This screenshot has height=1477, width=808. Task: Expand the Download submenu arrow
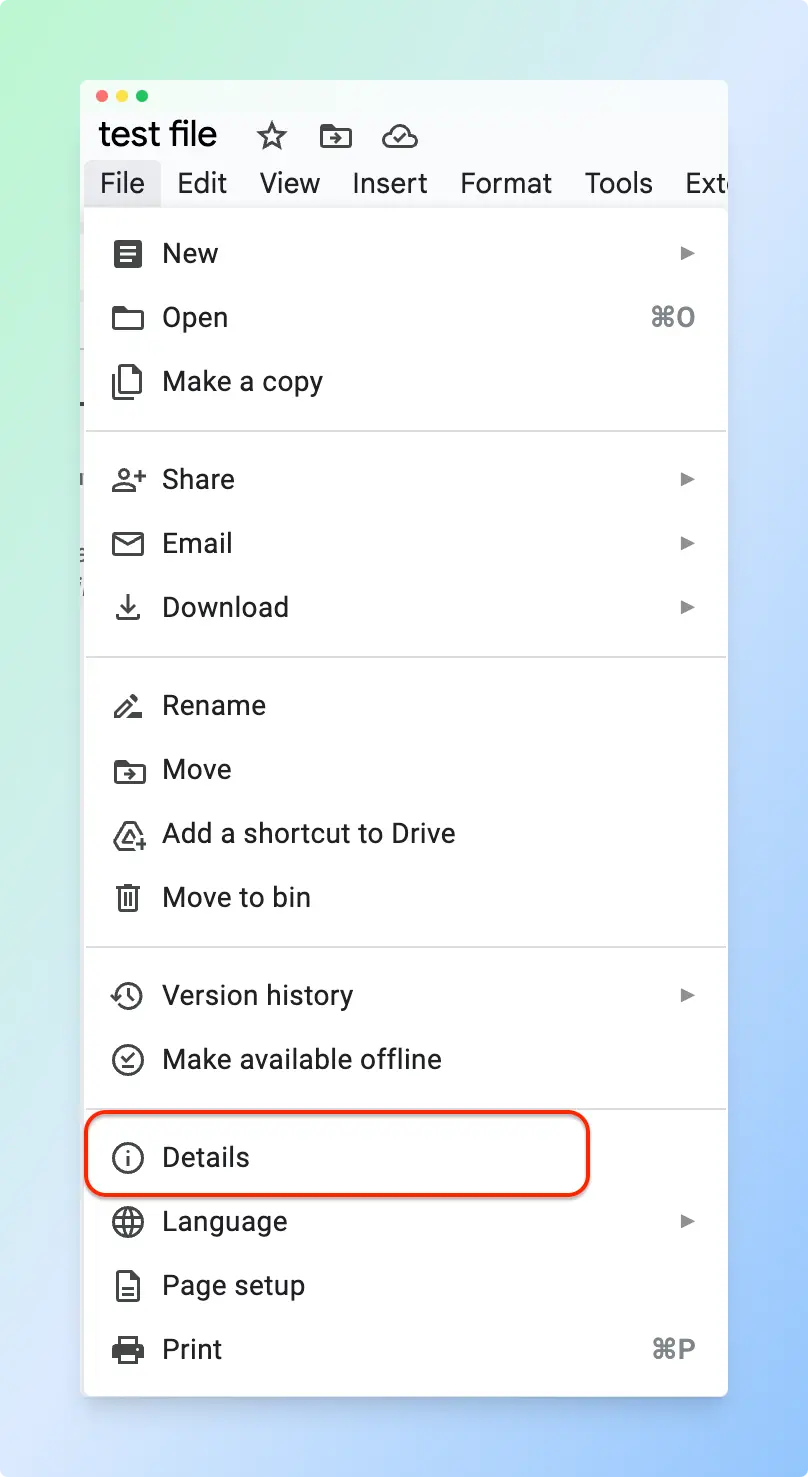[687, 608]
